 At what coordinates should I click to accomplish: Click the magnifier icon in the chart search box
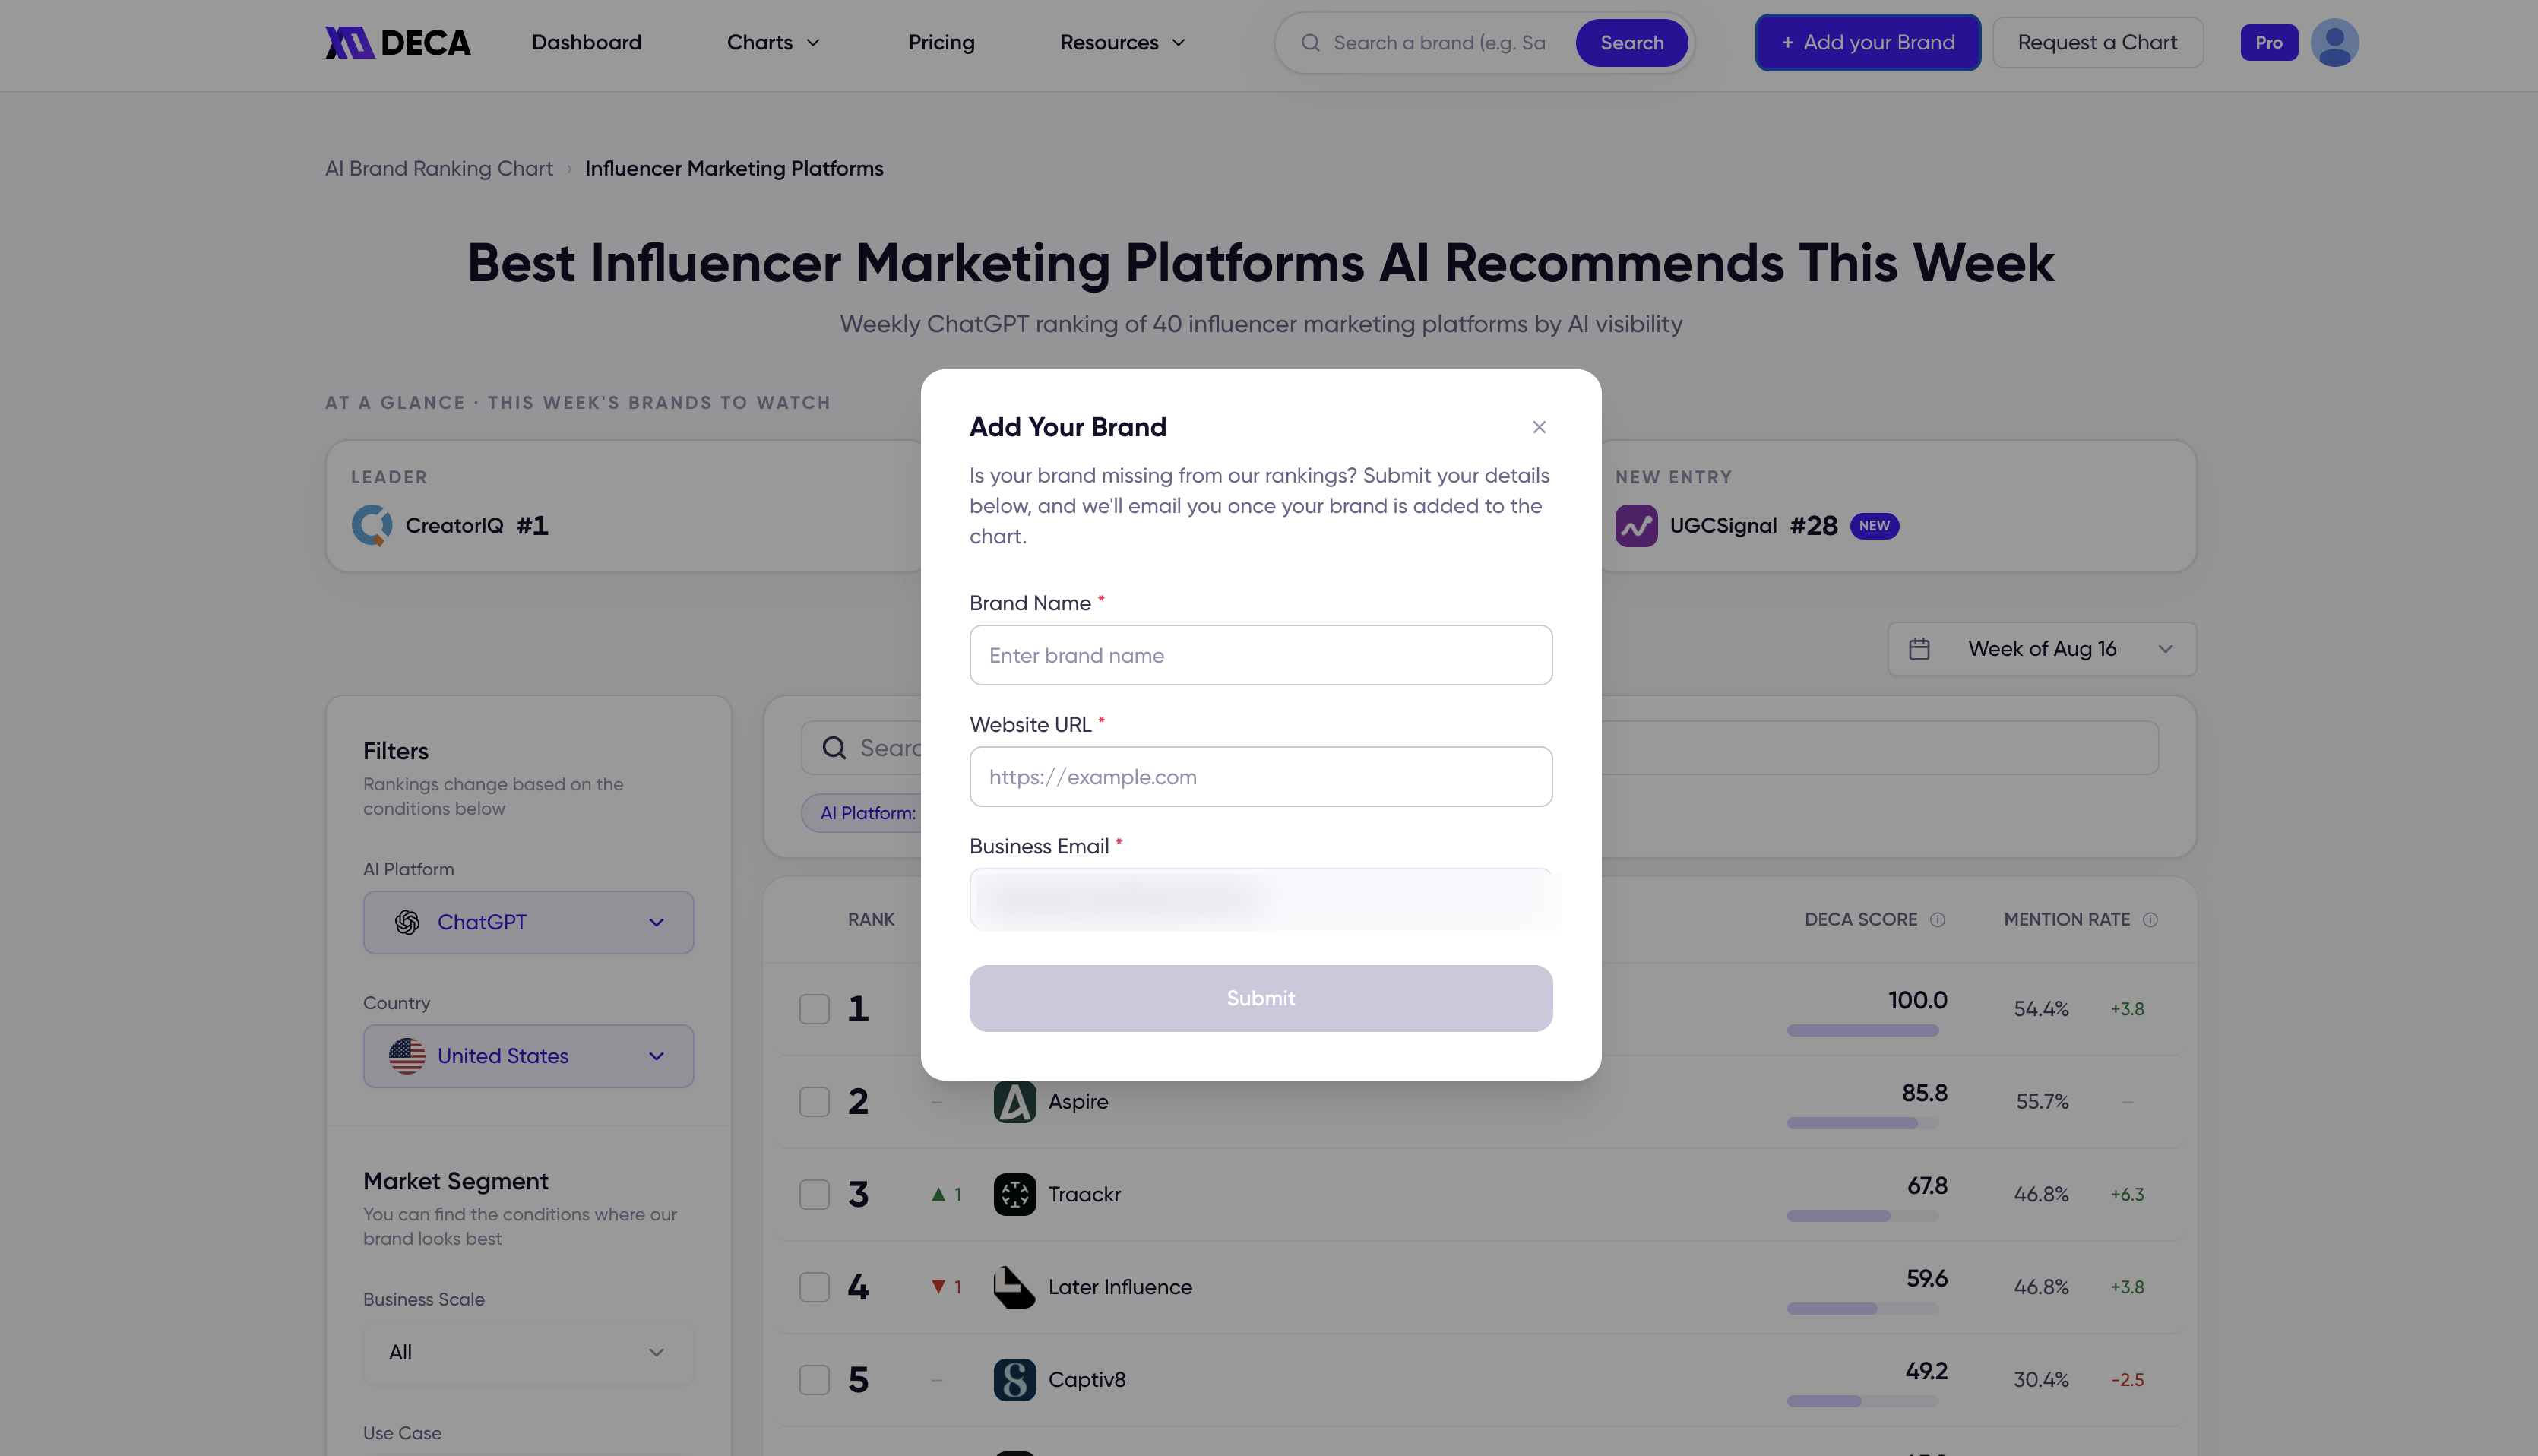[834, 748]
